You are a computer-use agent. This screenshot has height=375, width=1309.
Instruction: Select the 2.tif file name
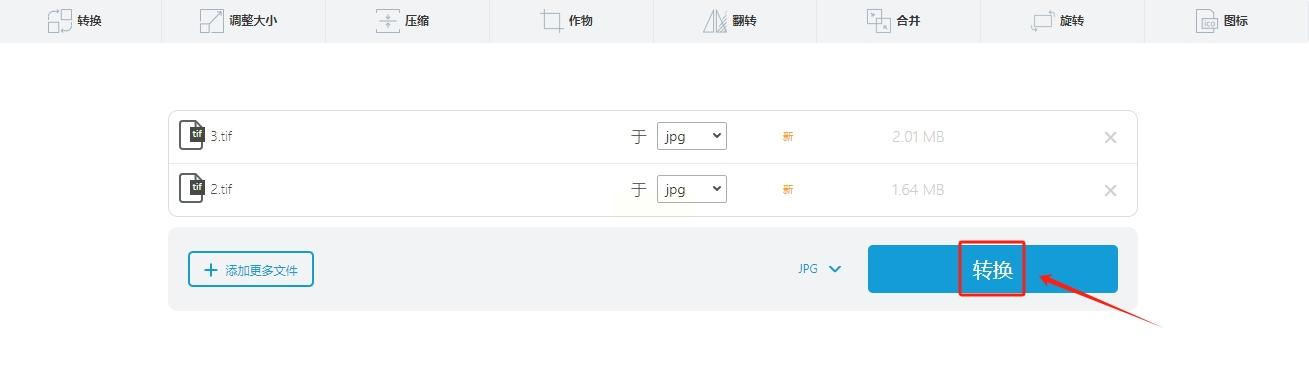(x=221, y=189)
